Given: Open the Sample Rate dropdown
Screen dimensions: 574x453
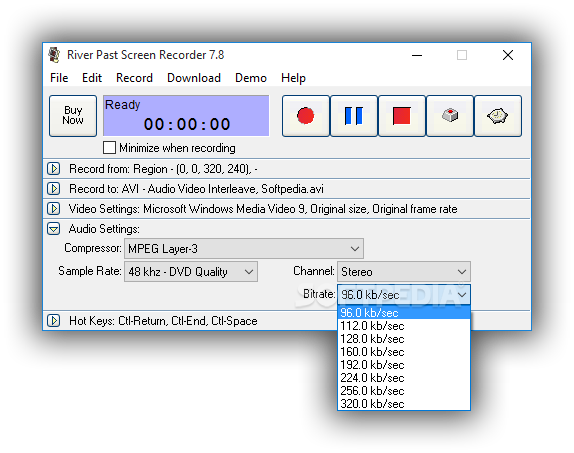Looking at the screenshot, I should [191, 272].
